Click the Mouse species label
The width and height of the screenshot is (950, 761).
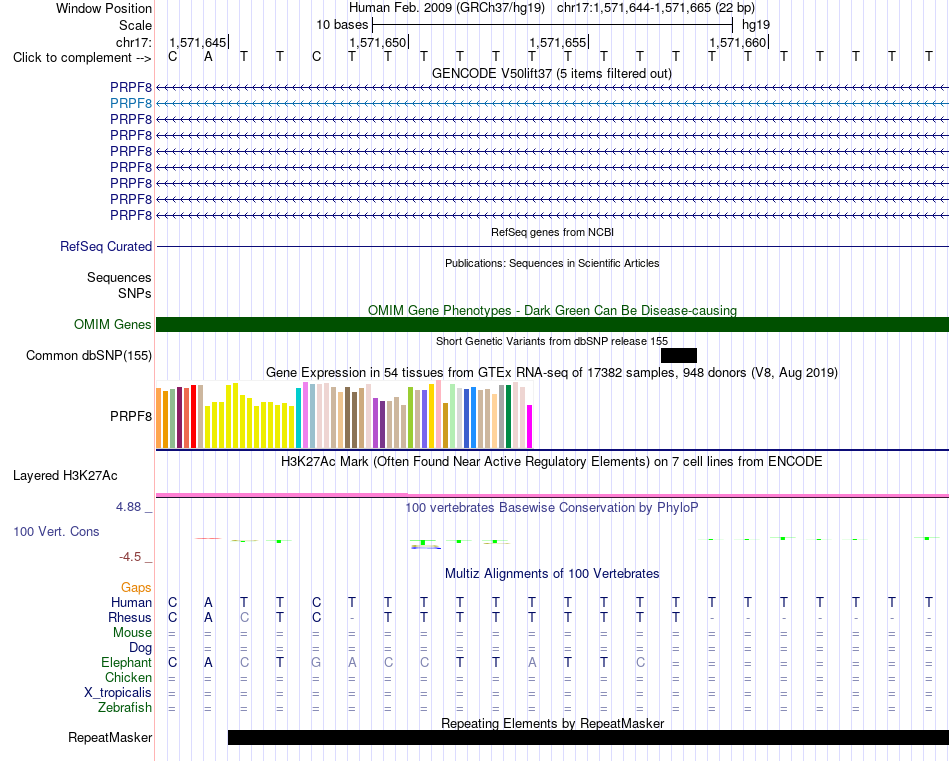[x=132, y=633]
